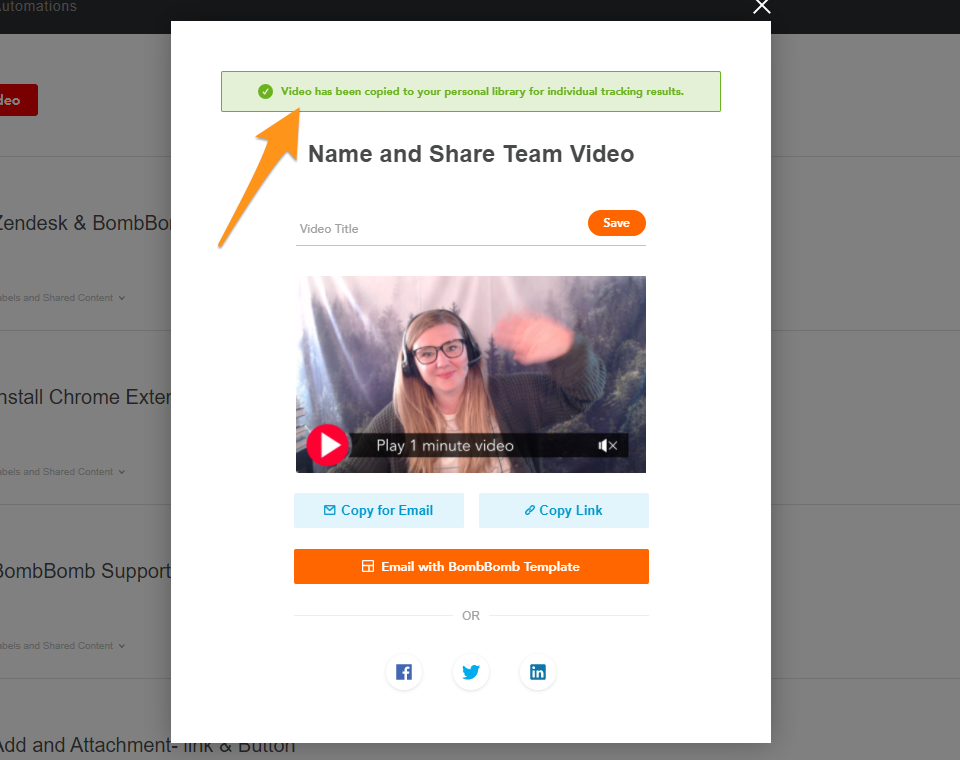Click into the Video Title field
The width and height of the screenshot is (960, 760).
click(x=441, y=229)
